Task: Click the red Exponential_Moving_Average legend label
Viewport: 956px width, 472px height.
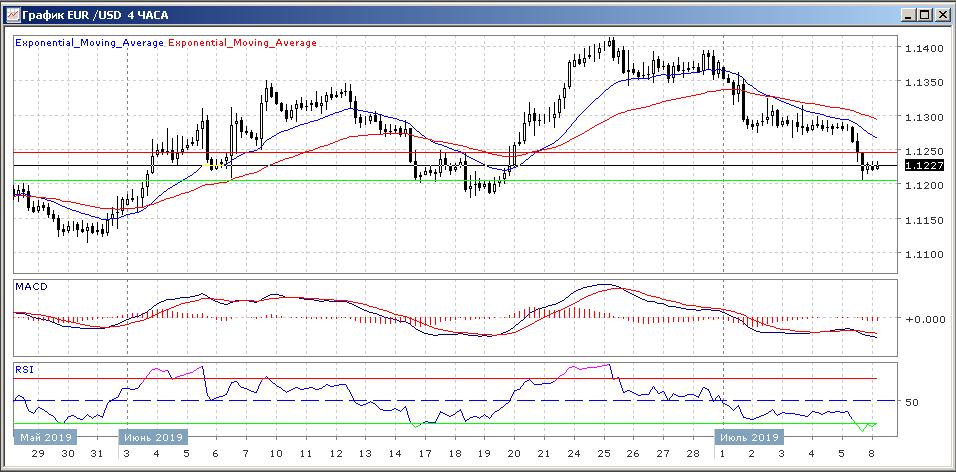Action: click(x=243, y=43)
